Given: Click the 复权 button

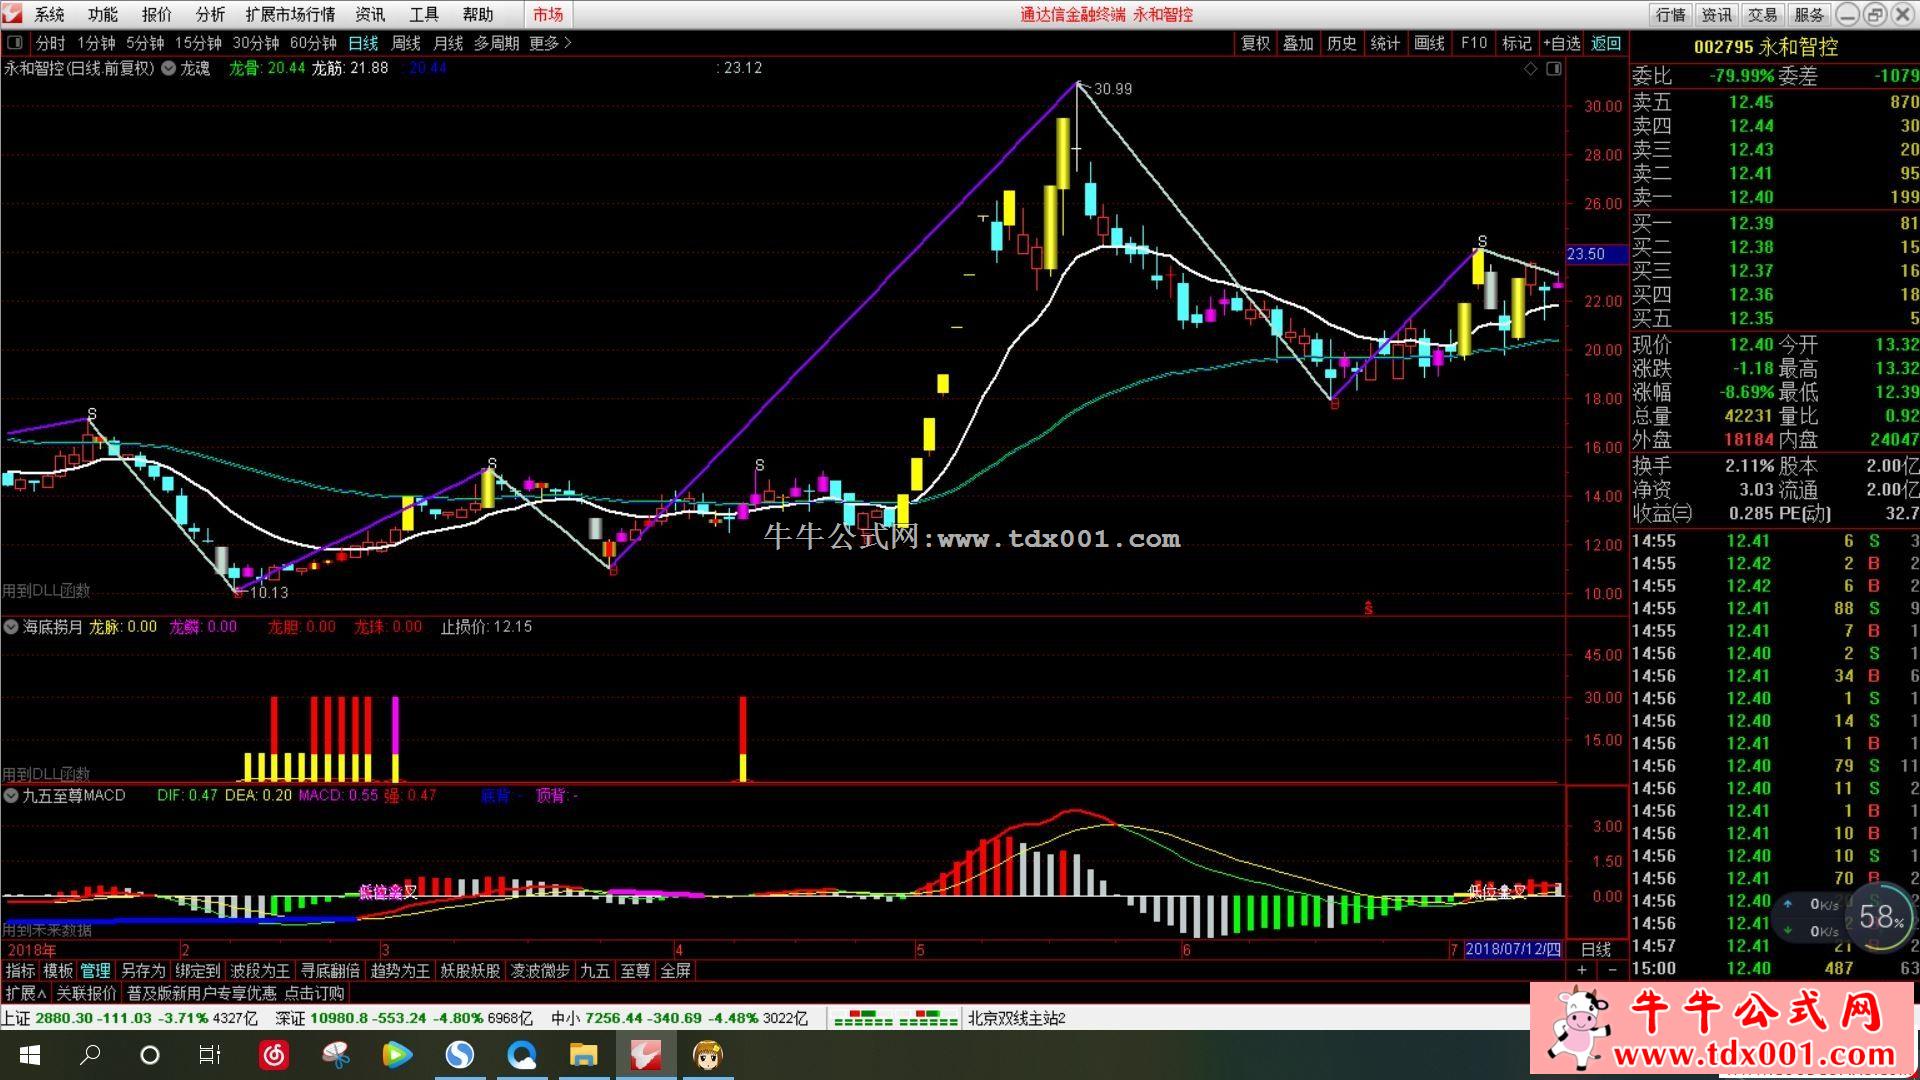Looking at the screenshot, I should pos(1256,43).
